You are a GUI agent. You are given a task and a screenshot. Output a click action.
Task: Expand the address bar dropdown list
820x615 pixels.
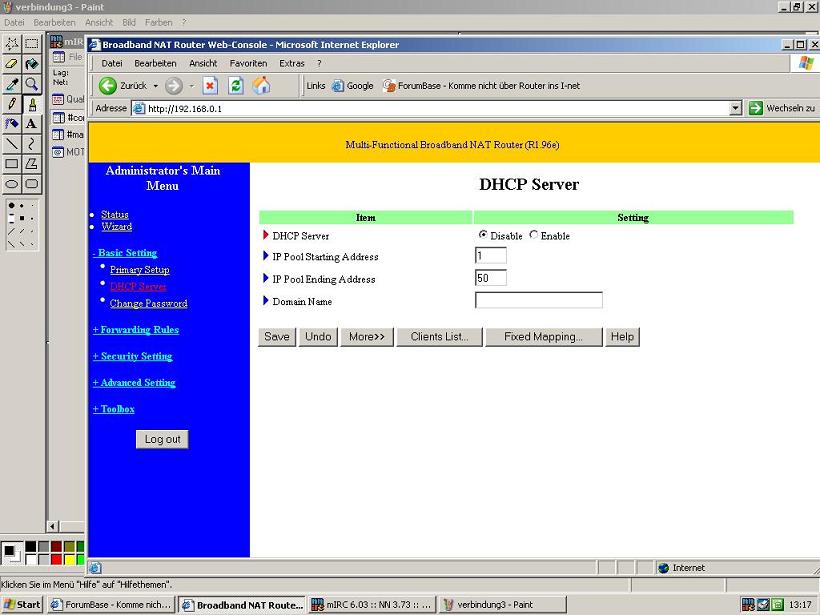(x=736, y=108)
